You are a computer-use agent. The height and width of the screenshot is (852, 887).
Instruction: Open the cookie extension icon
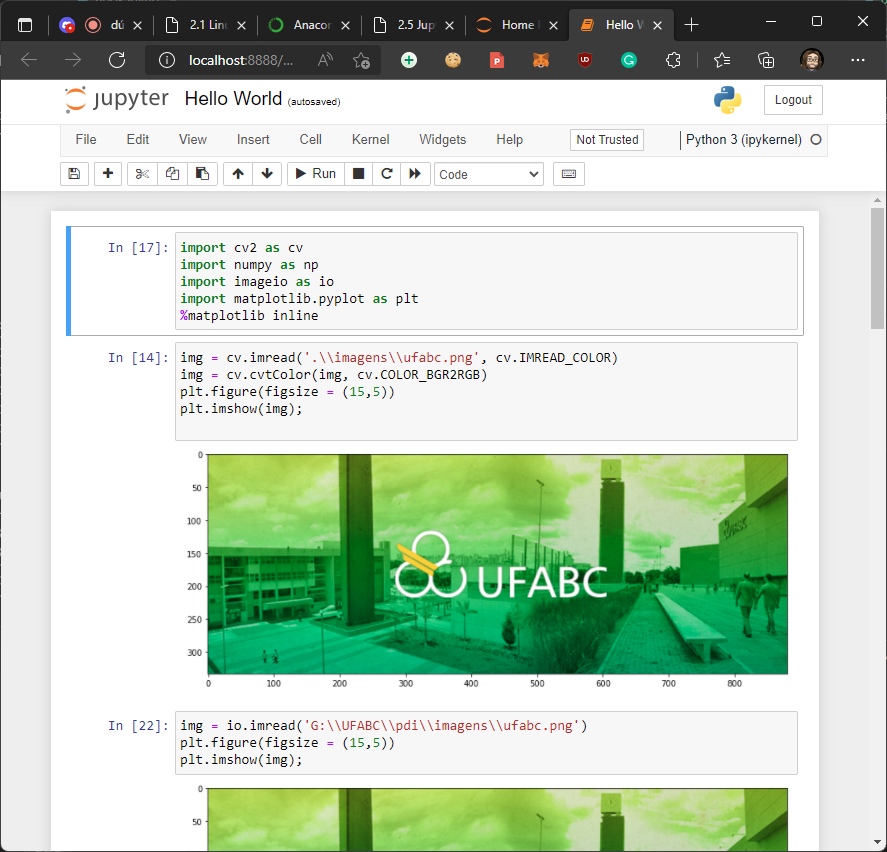(453, 60)
